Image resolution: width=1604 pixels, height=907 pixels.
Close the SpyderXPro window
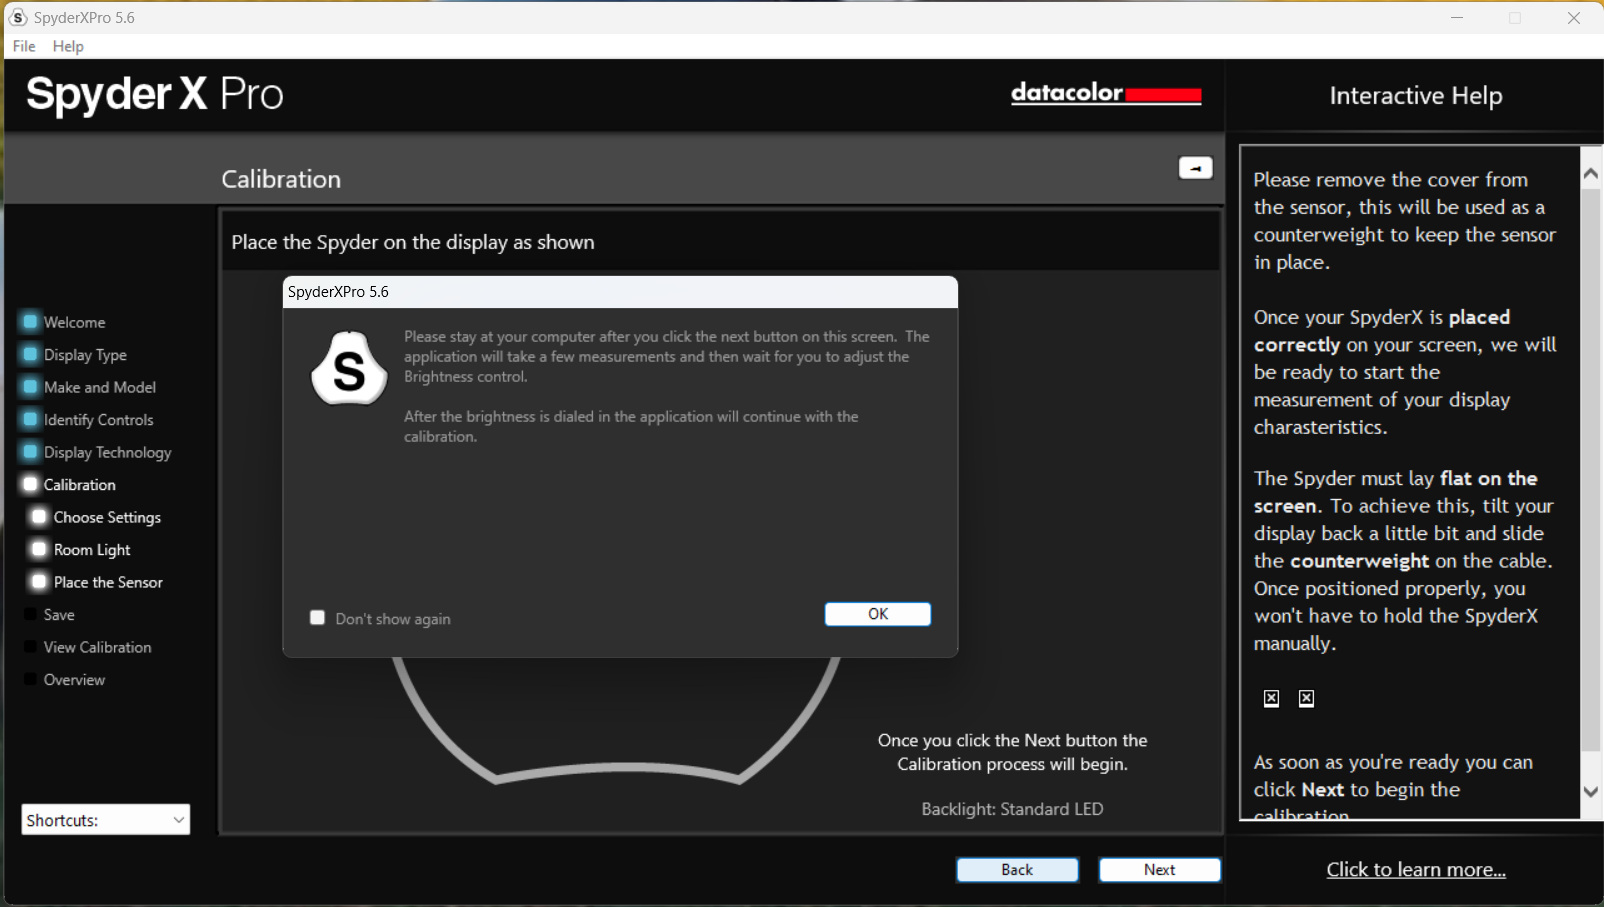click(x=1574, y=18)
